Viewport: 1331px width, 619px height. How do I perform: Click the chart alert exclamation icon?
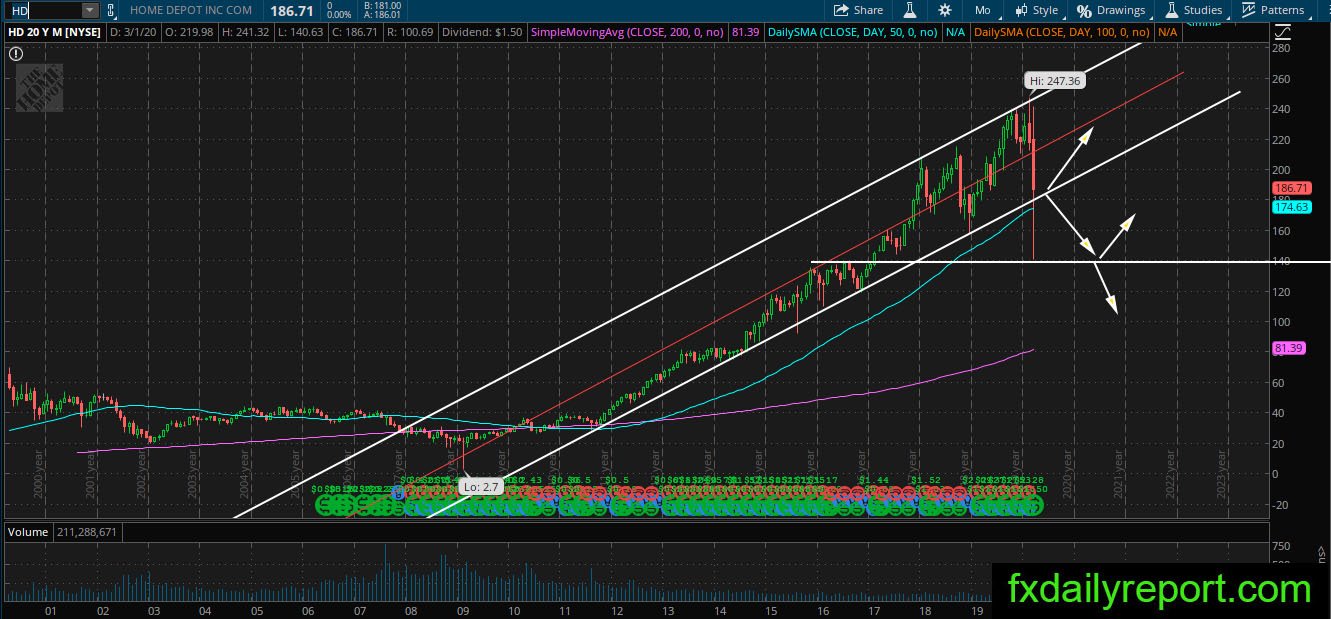click(16, 53)
